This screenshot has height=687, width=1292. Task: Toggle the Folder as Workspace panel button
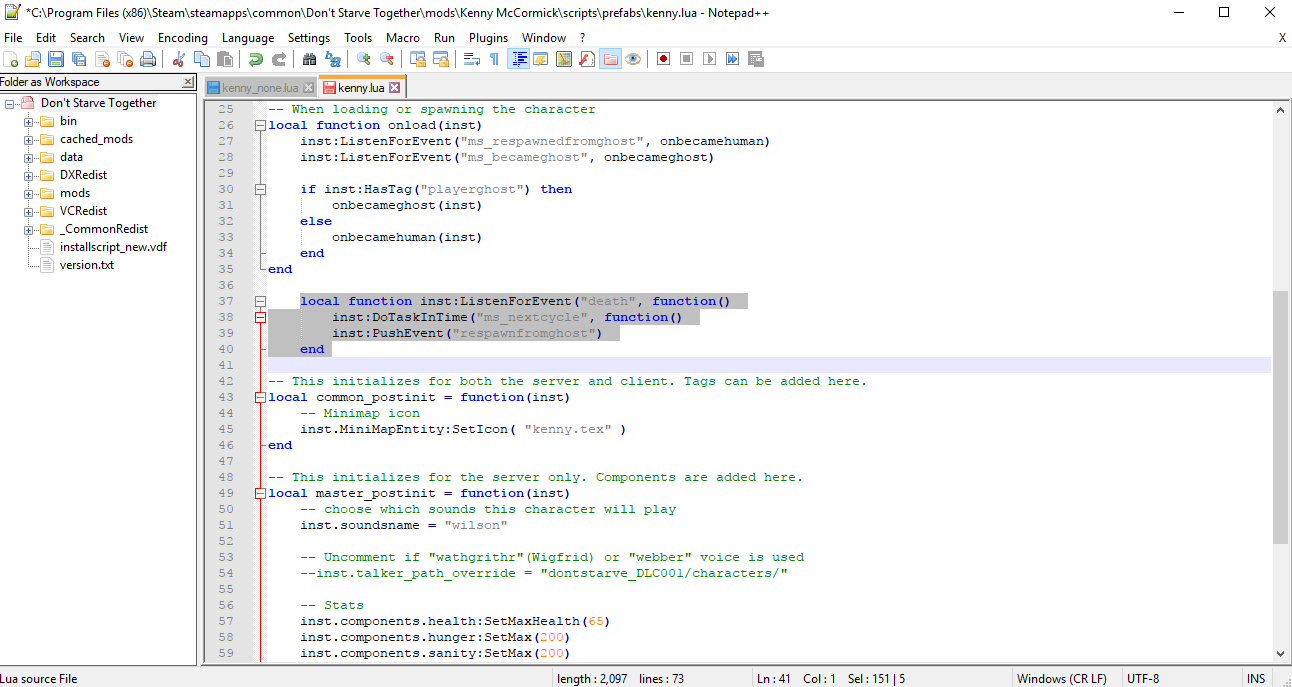point(610,60)
